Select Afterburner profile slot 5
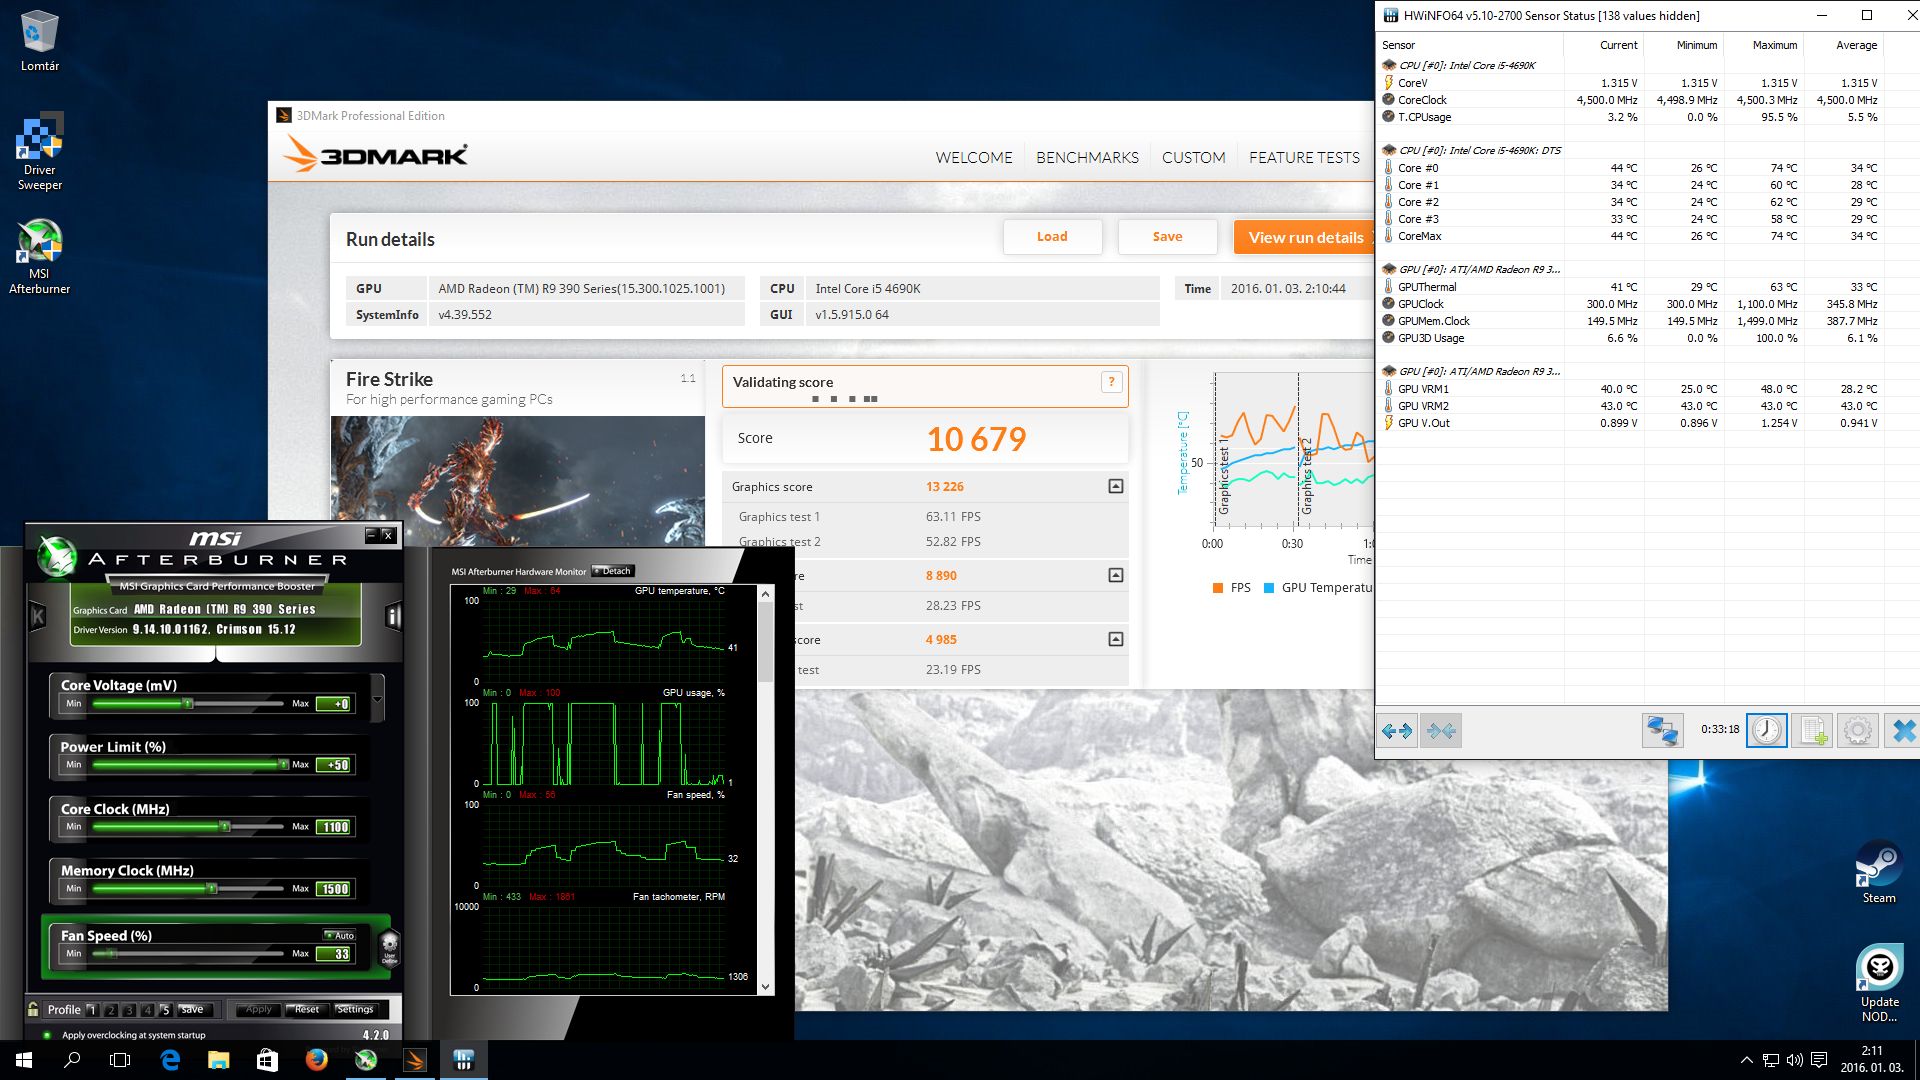 [166, 1010]
